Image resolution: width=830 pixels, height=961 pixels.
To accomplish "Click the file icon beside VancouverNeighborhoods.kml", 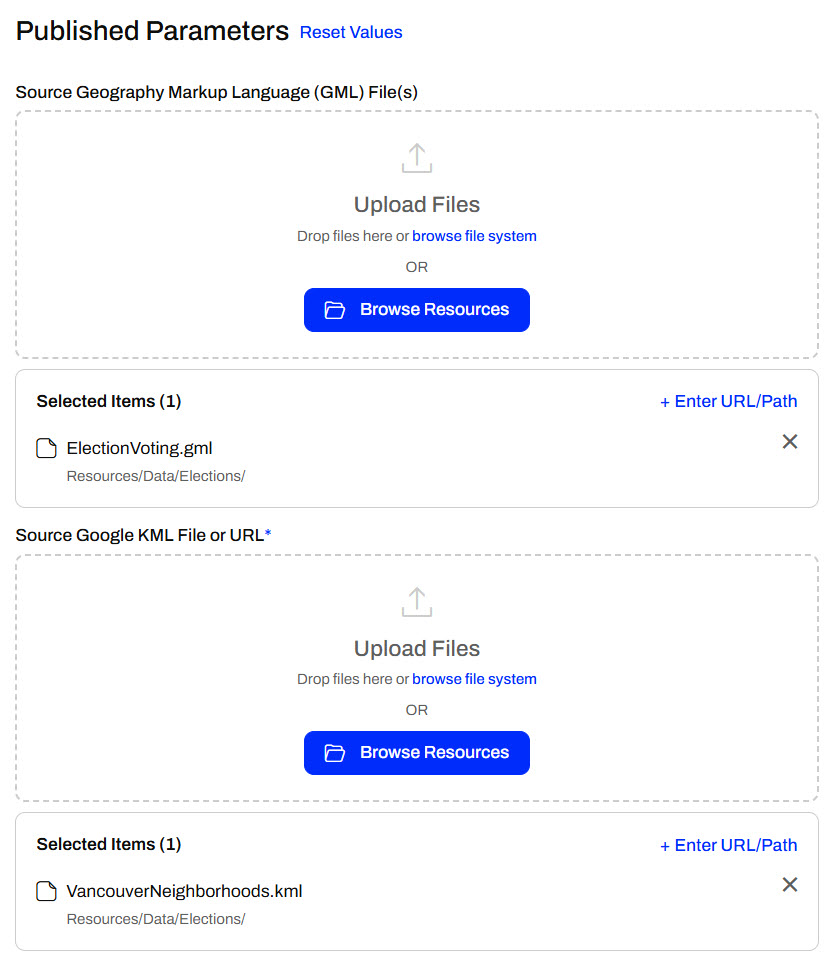I will click(x=46, y=891).
